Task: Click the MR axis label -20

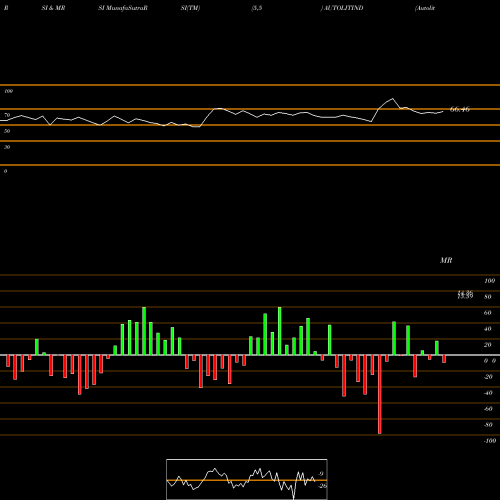Action: click(488, 377)
